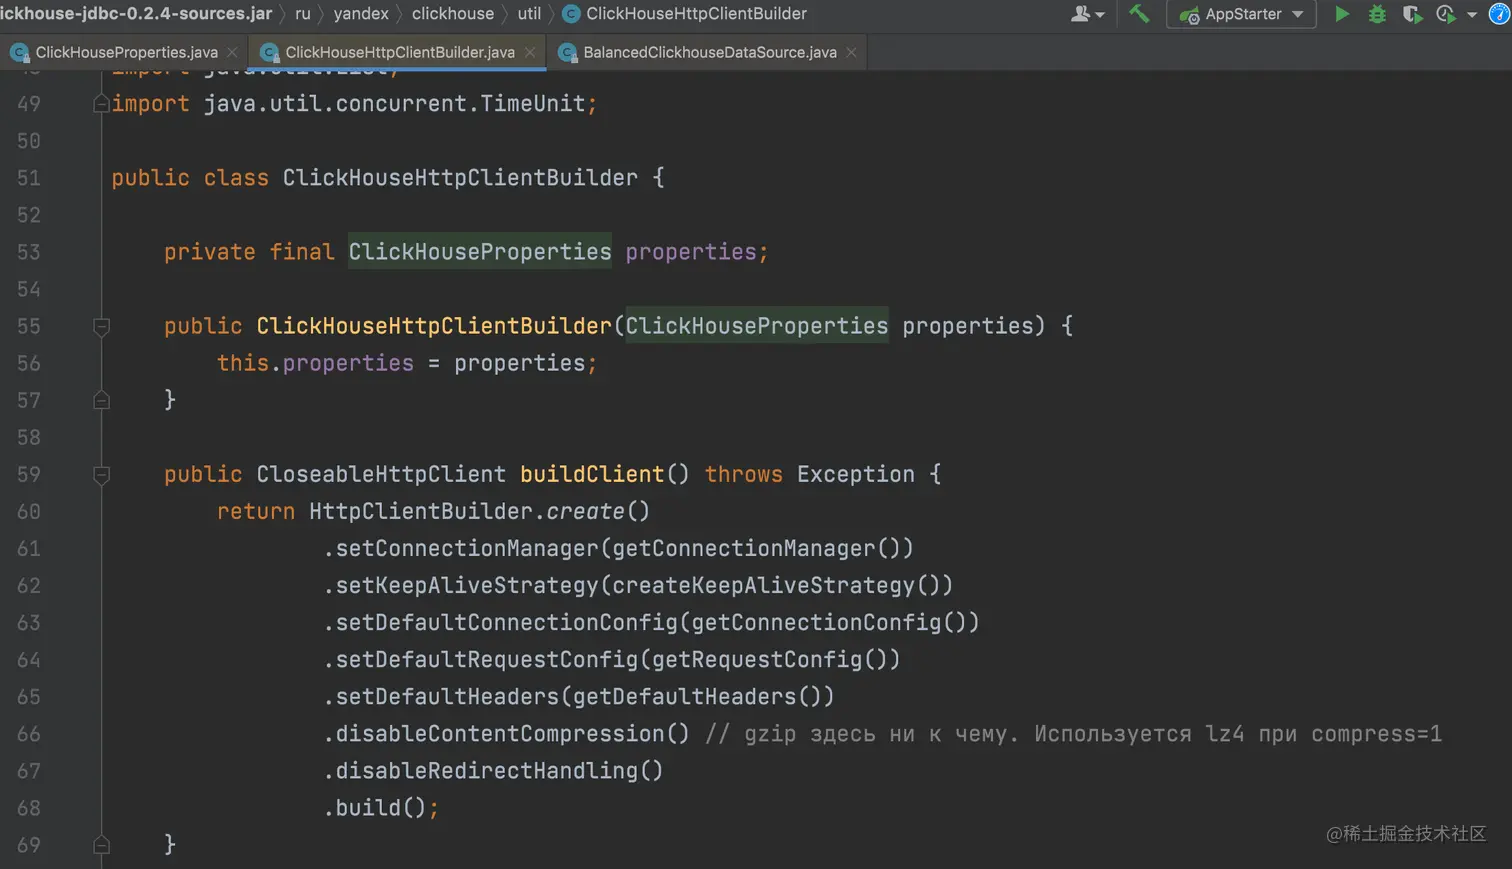Click the Russian gzip comment on line 66
1512x869 pixels.
1073,734
